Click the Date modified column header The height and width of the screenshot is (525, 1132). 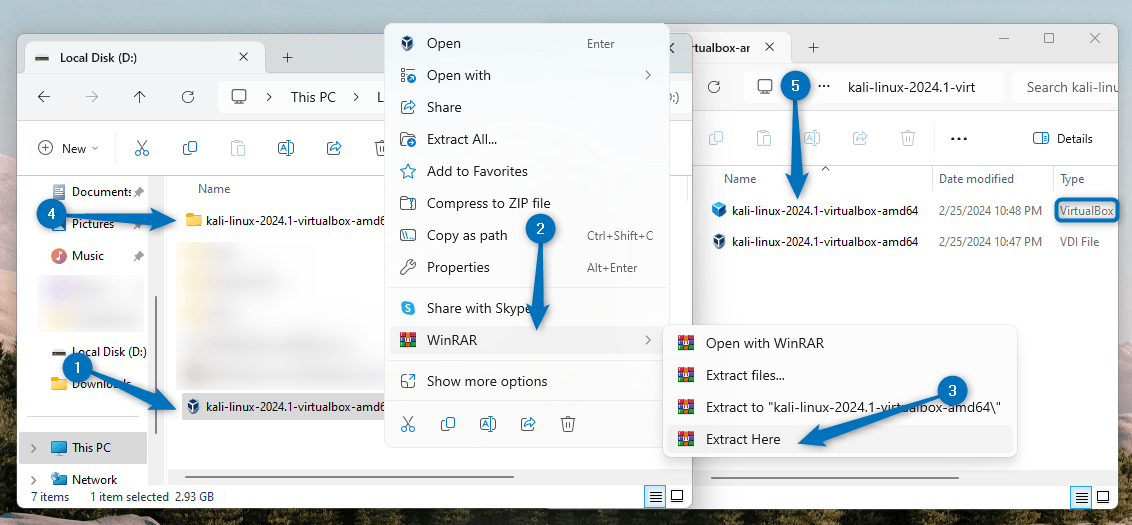pyautogui.click(x=977, y=179)
